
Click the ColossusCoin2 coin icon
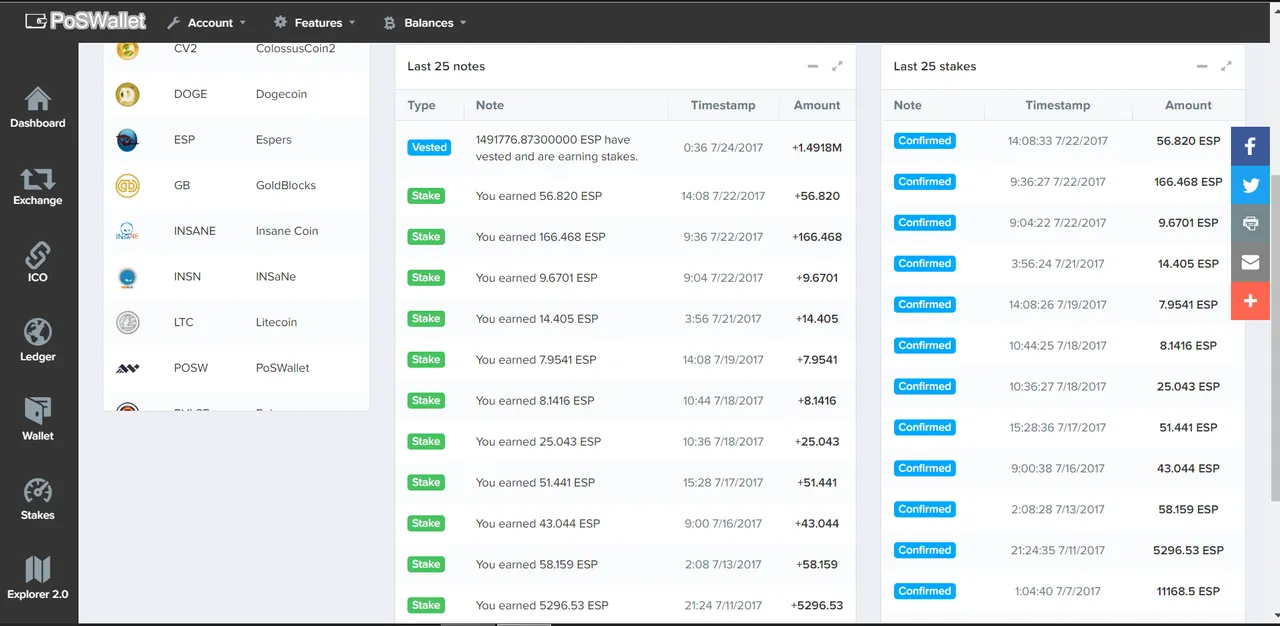coord(127,49)
